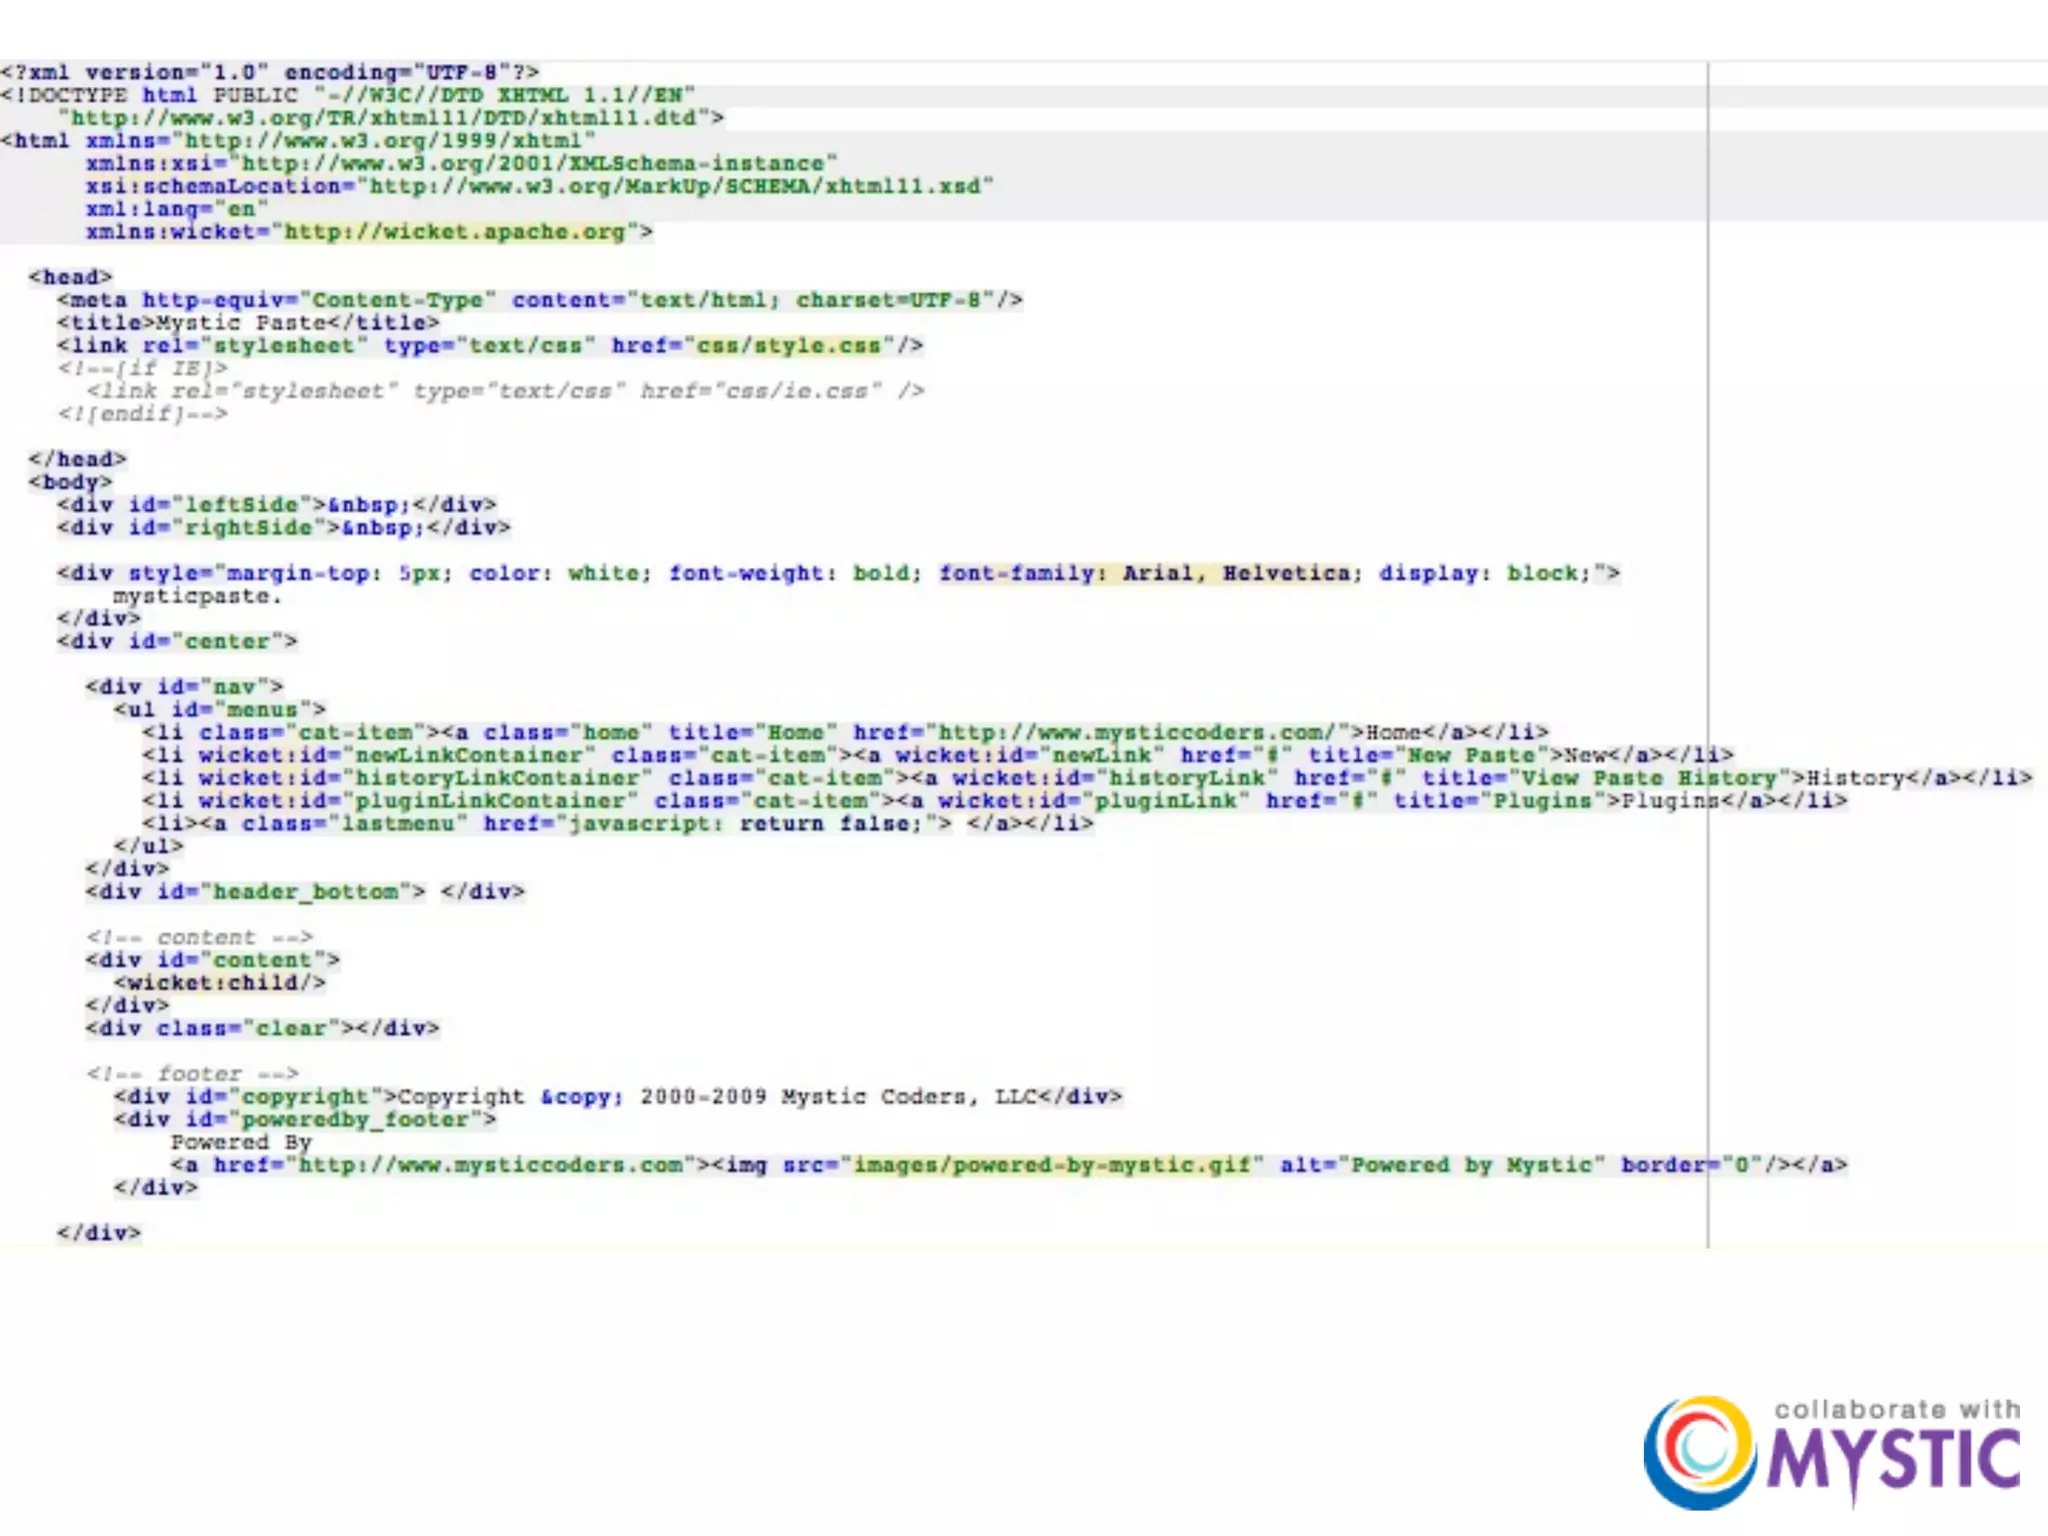
Task: Place cursor on the opening body tag
Action: click(x=70, y=482)
